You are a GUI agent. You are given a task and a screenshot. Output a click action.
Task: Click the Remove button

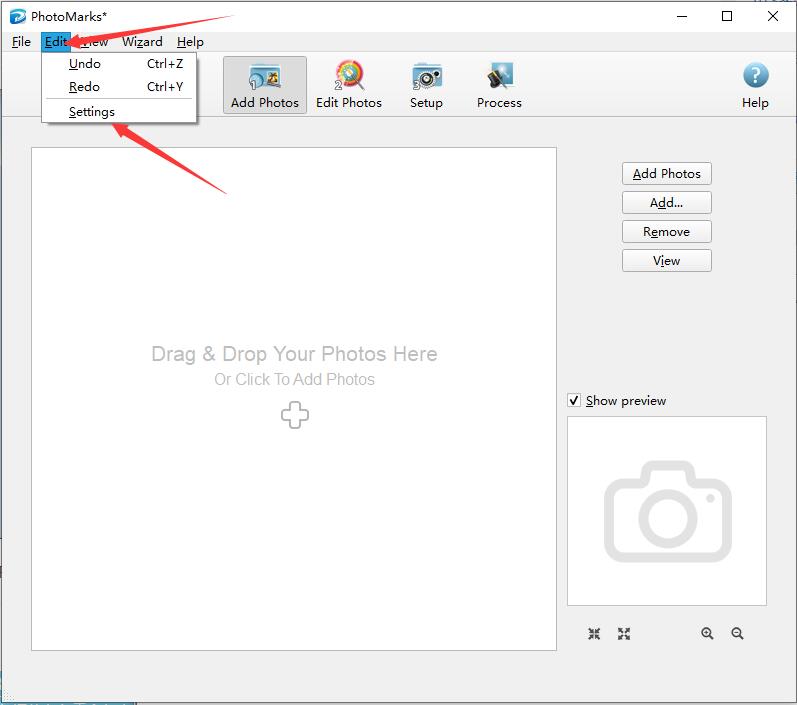(x=667, y=232)
